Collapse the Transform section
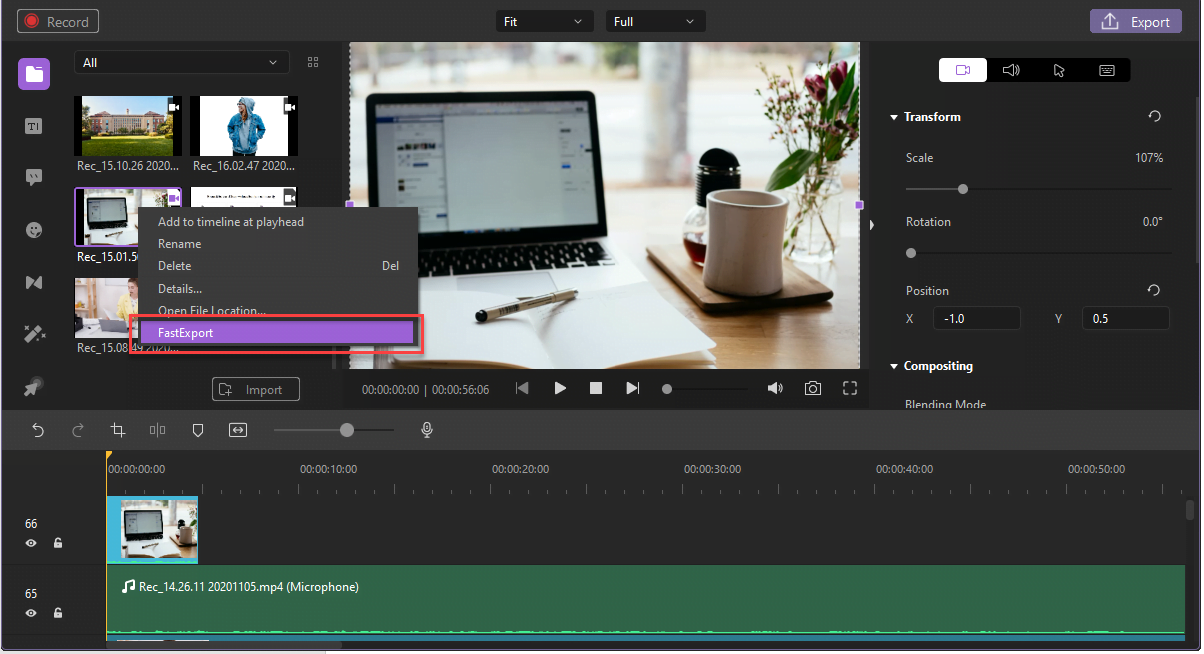This screenshot has height=654, width=1204. 894,117
